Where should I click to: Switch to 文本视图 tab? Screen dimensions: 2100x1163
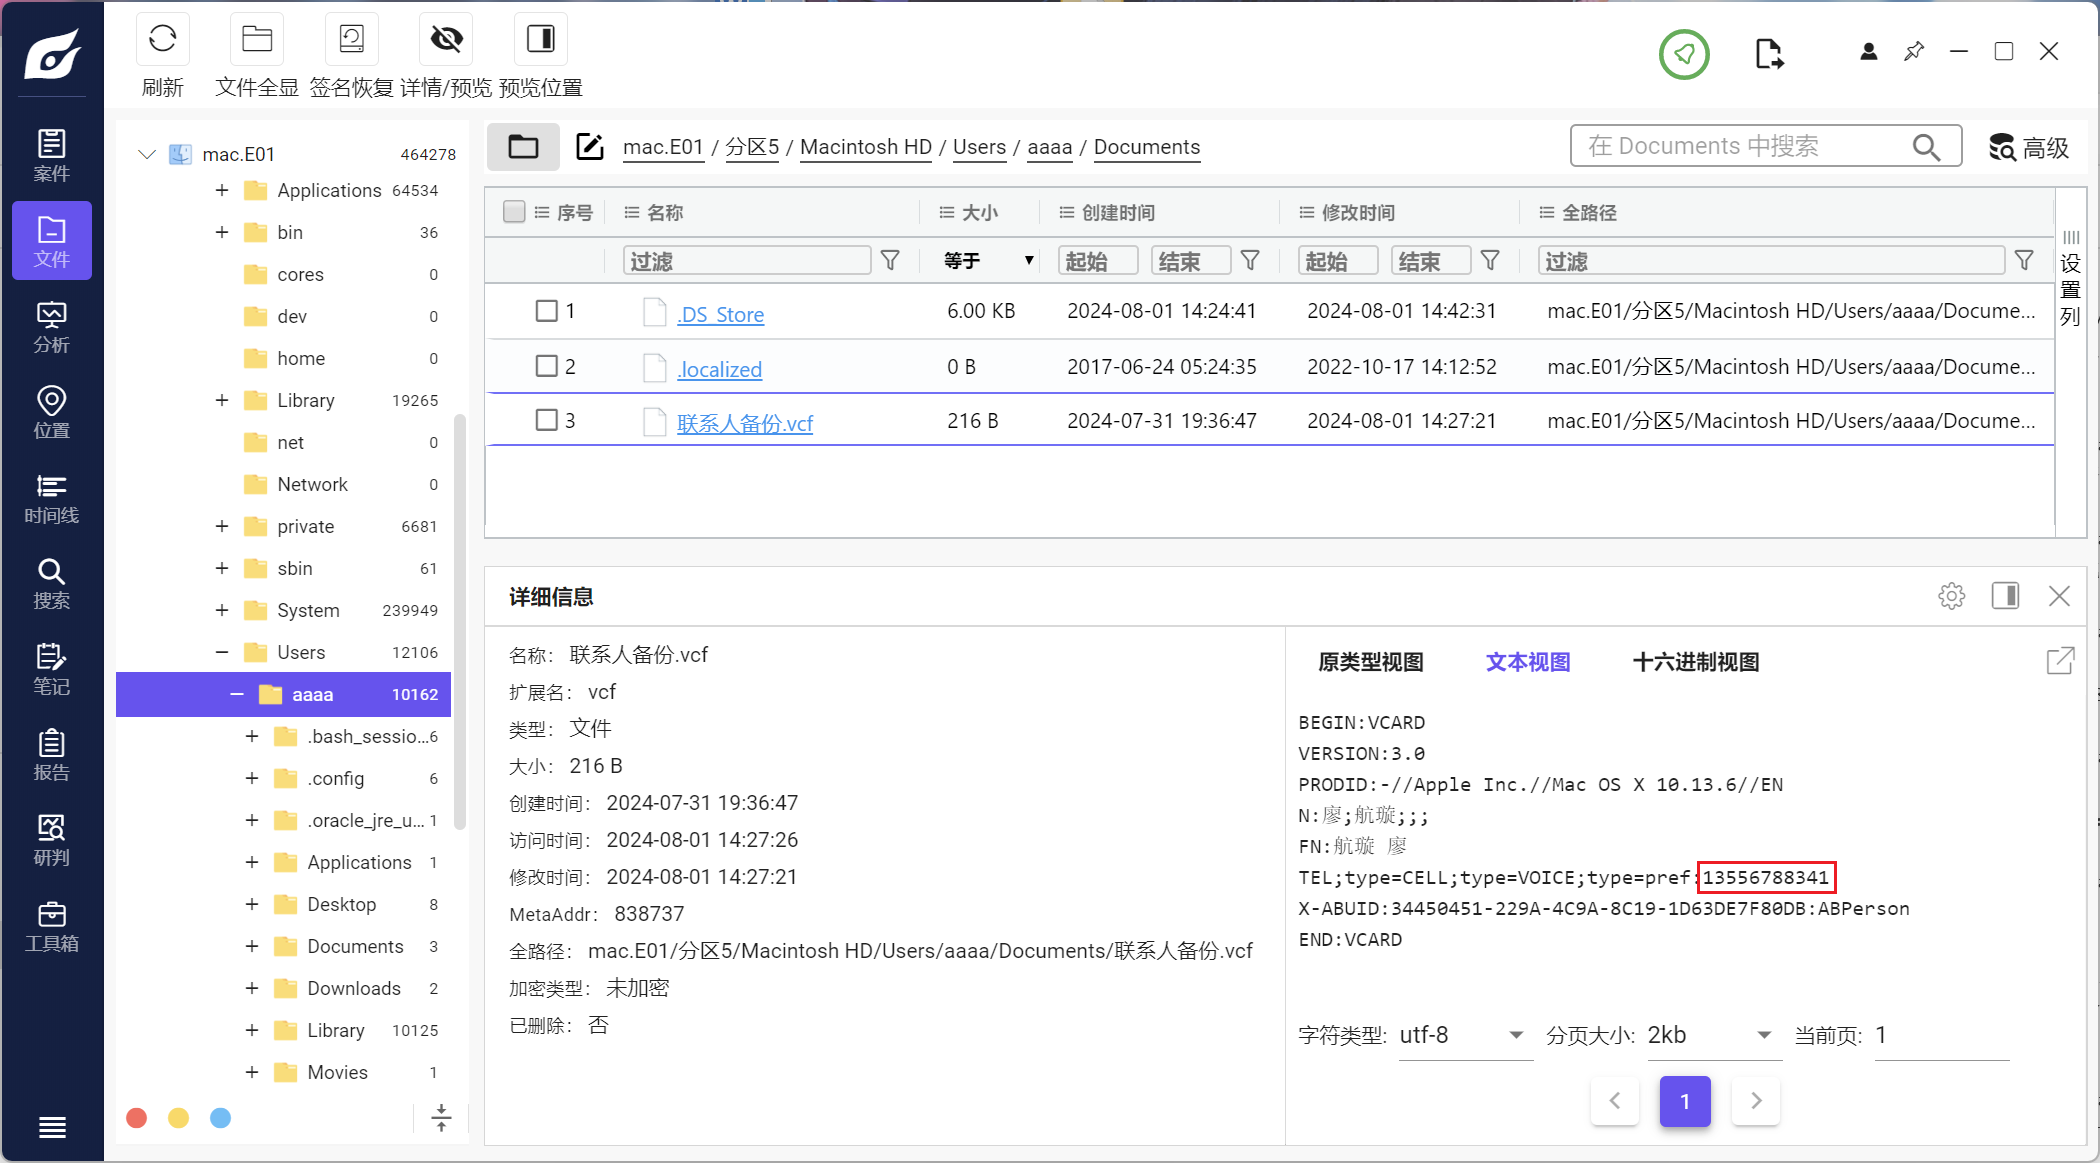tap(1527, 661)
